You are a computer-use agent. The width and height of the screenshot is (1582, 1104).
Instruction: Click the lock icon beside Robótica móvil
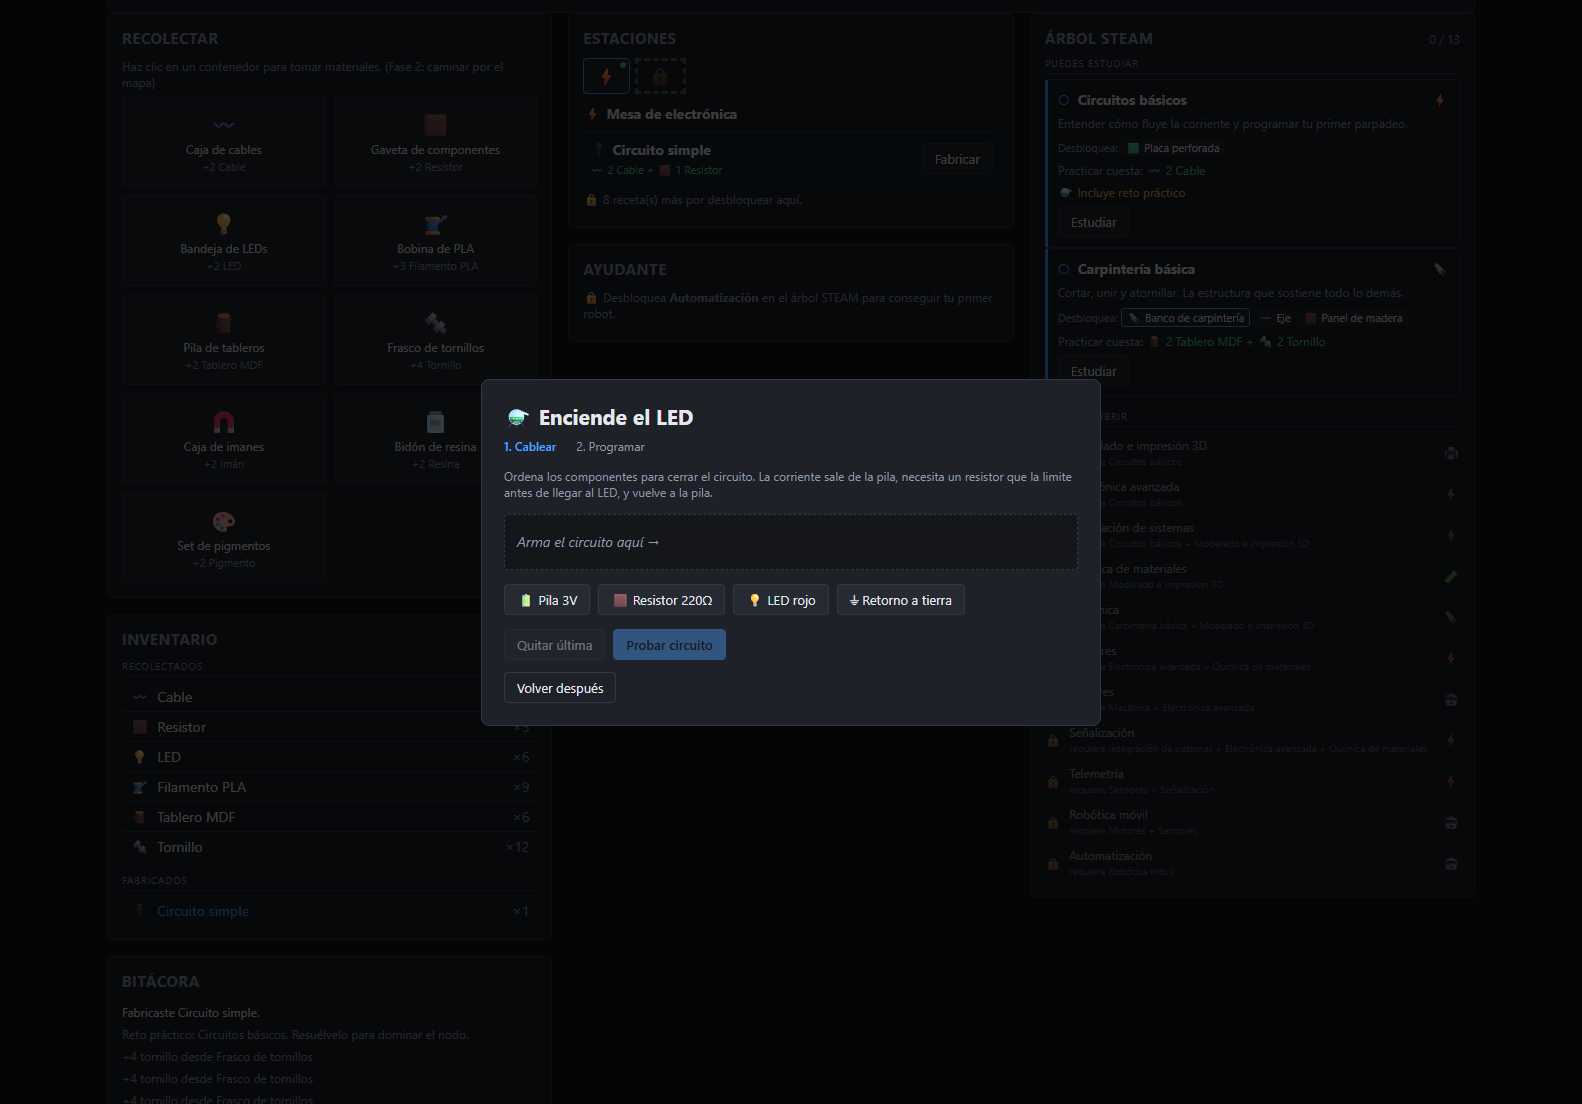1053,823
